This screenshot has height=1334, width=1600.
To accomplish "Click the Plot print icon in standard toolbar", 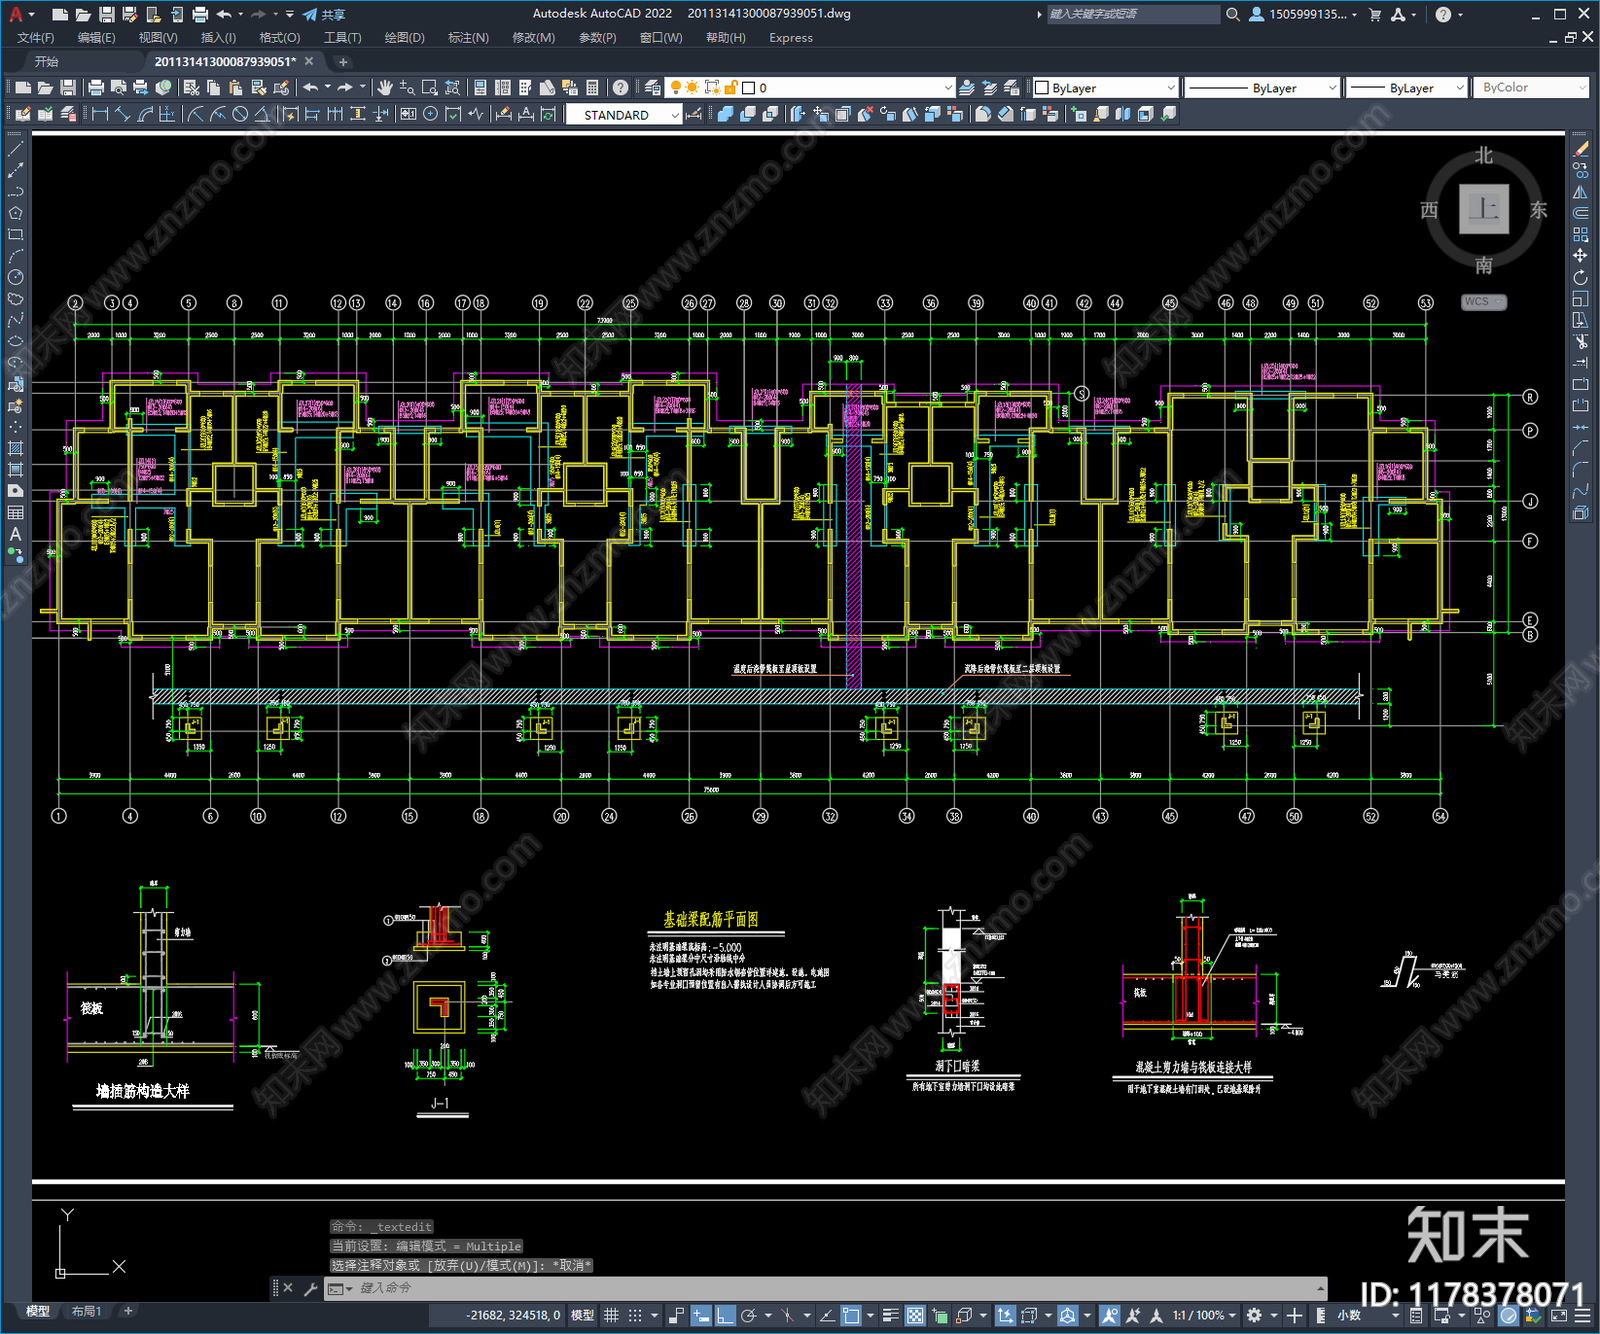I will click(x=96, y=88).
